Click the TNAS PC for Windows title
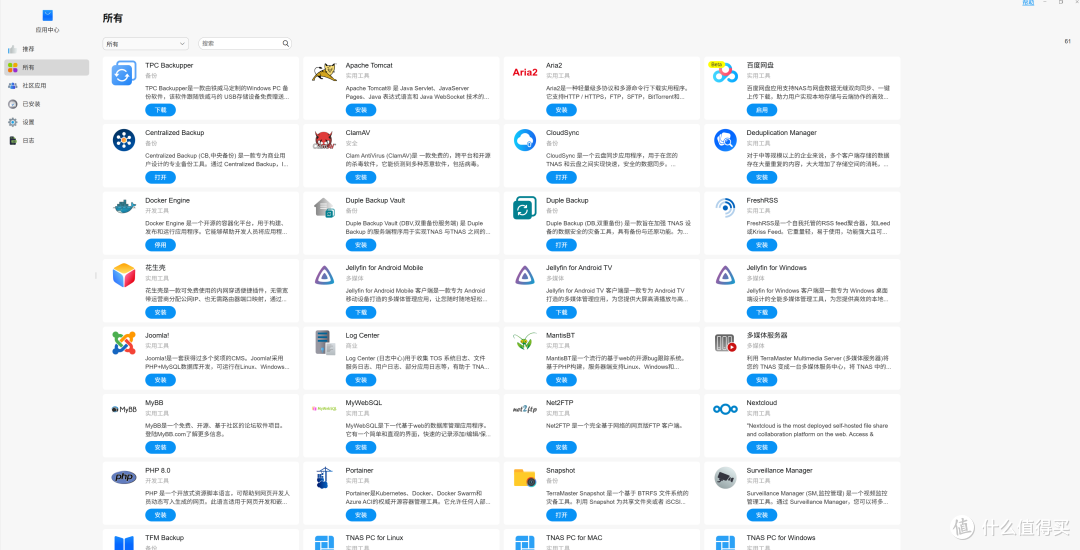1080x550 pixels. pyautogui.click(x=781, y=538)
